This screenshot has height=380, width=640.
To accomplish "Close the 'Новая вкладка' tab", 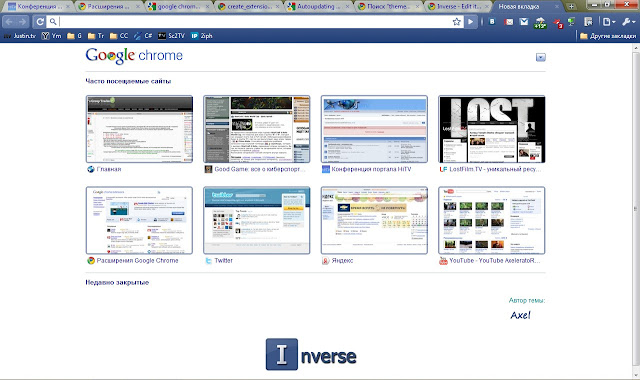I will 556,7.
